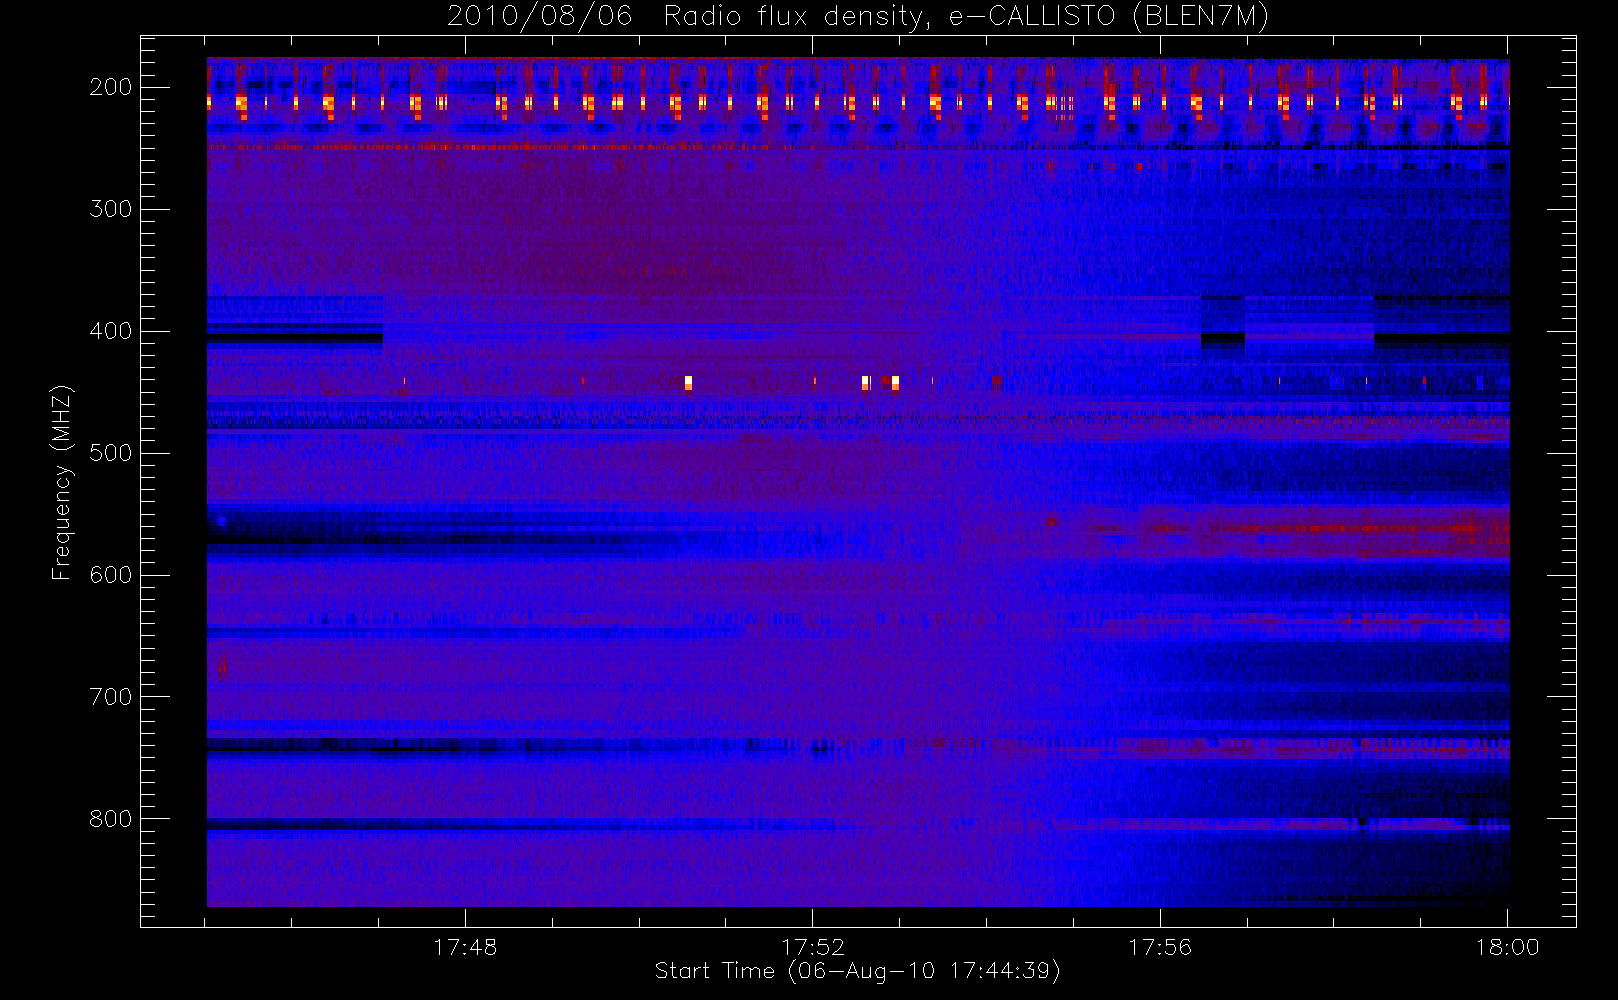
Task: Click the 'Frequency (MHZ)' axis label
Action: 62,482
